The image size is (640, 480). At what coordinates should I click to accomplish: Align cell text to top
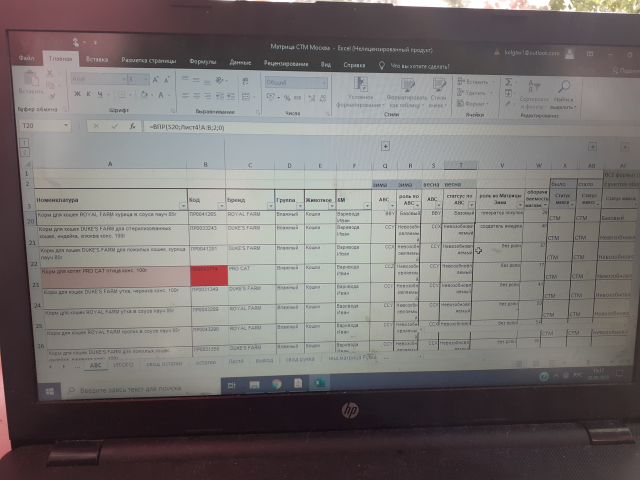click(x=185, y=79)
